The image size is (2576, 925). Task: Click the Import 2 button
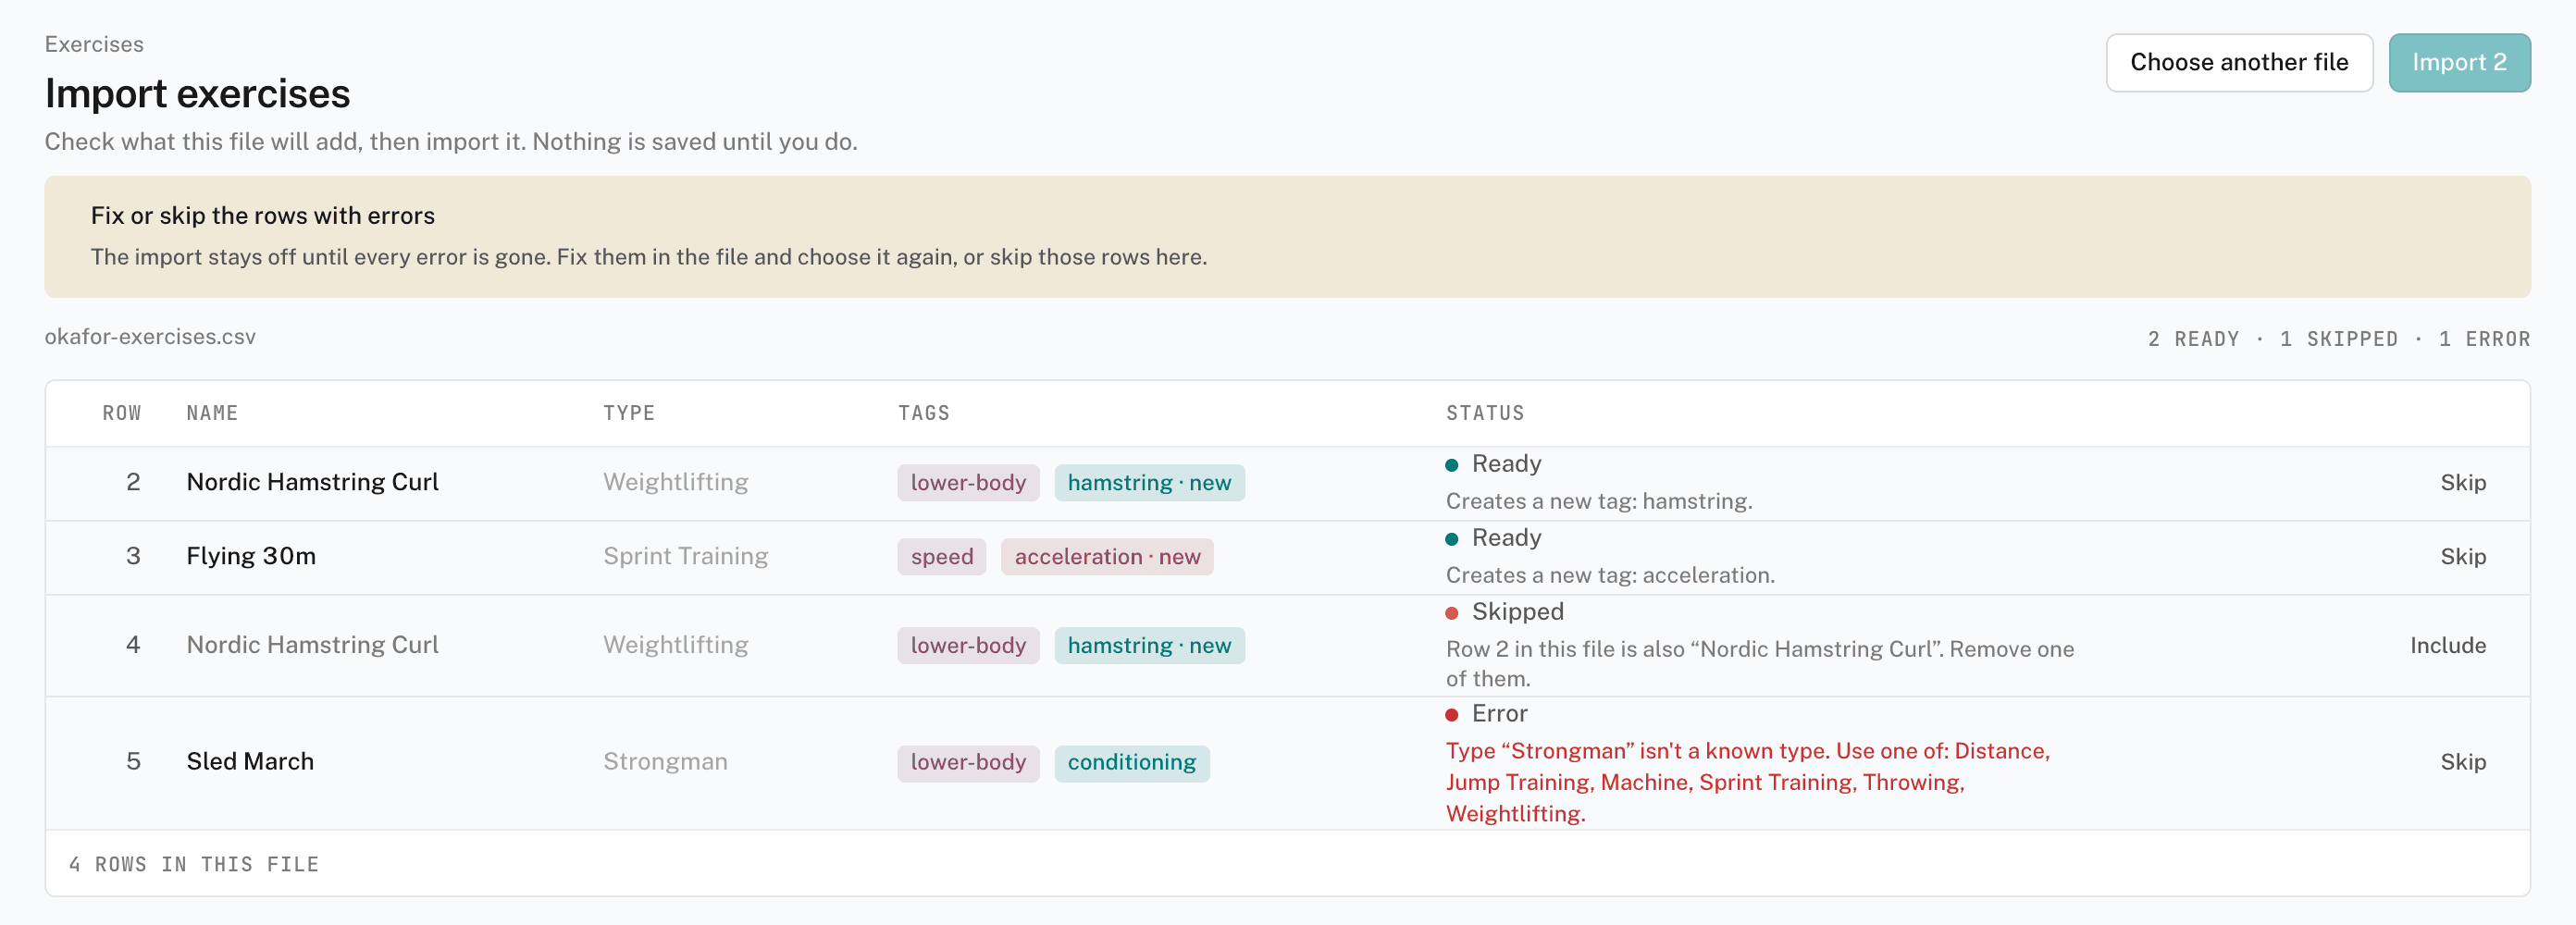click(x=2459, y=63)
